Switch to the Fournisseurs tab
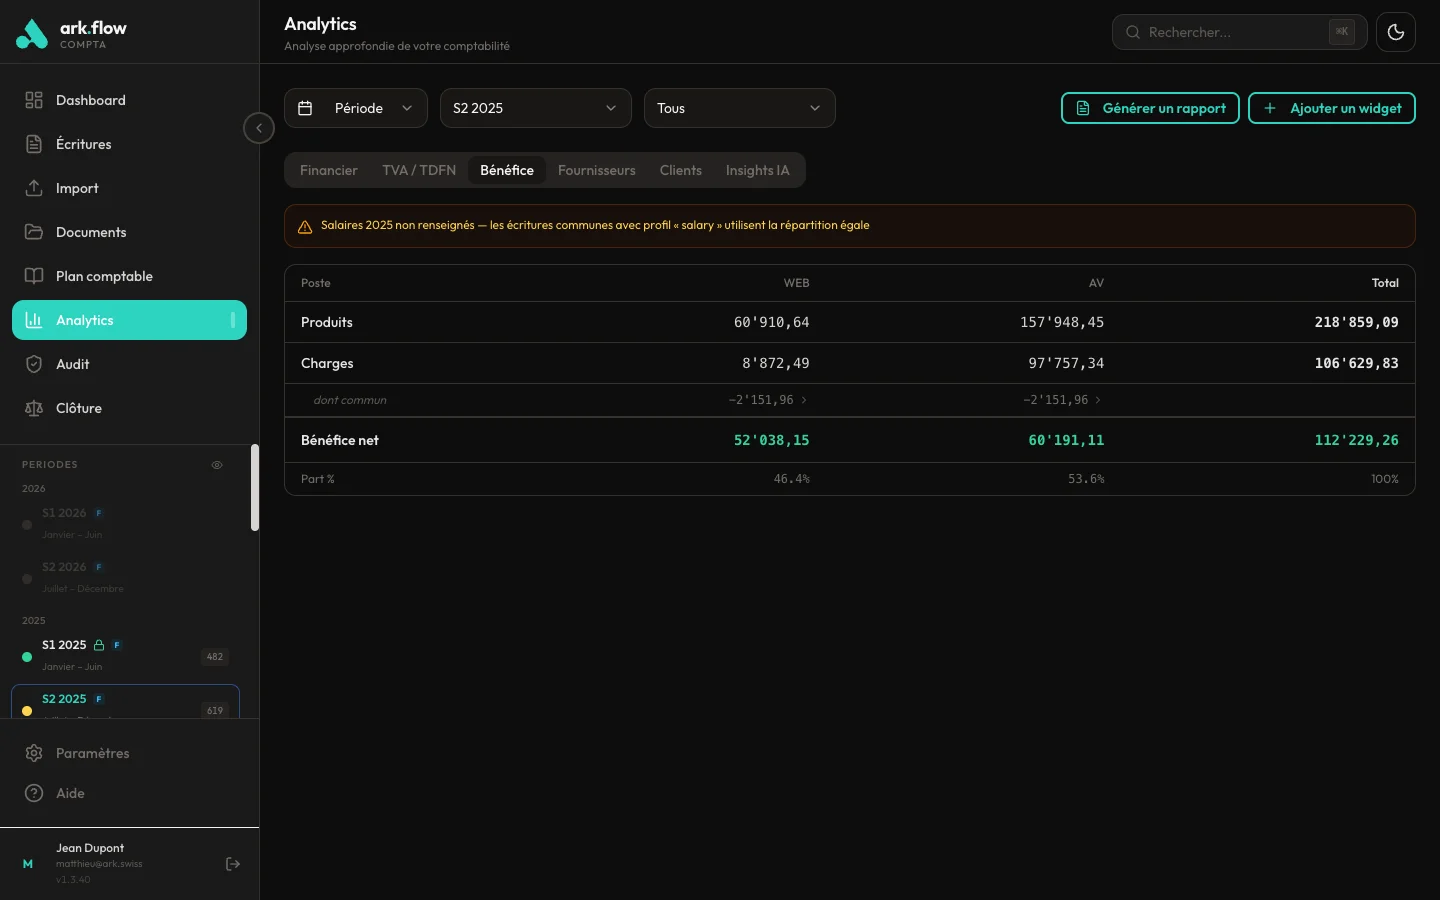This screenshot has width=1440, height=900. [596, 170]
